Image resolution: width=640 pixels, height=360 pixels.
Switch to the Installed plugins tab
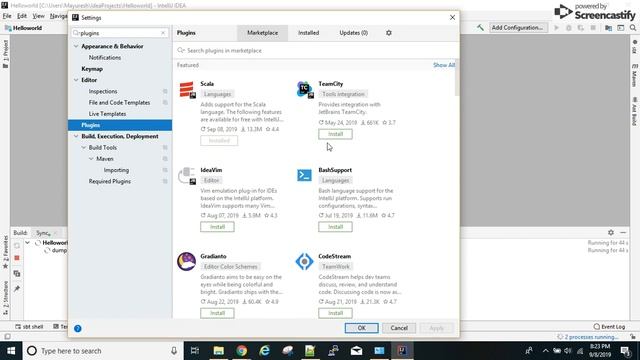(x=308, y=33)
